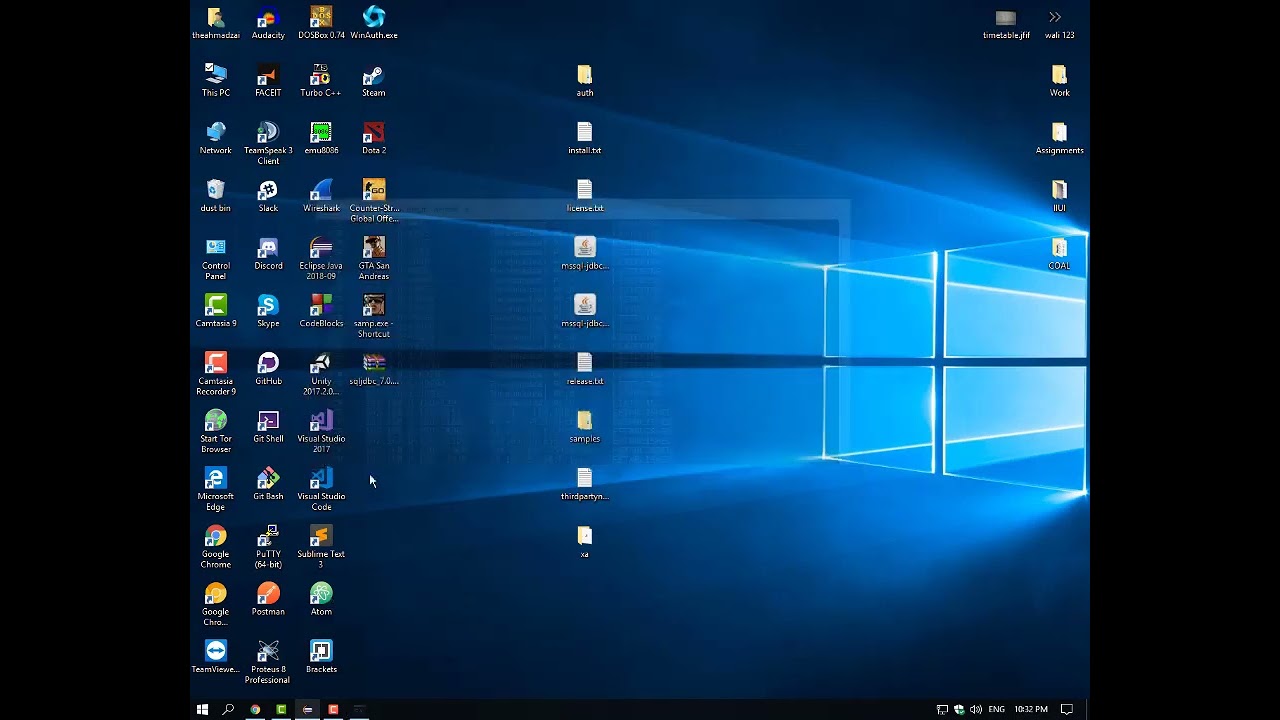Screen dimensions: 1280x720
Task: Launch TeamViewer desktop shortcut
Action: (x=216, y=658)
